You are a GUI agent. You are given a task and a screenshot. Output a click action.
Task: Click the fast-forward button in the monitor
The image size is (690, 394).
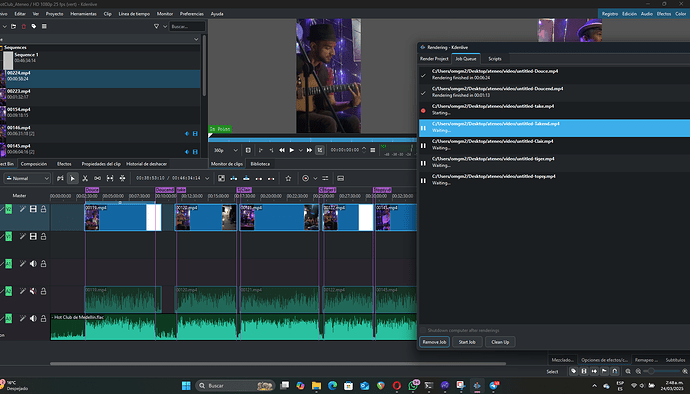tap(309, 150)
